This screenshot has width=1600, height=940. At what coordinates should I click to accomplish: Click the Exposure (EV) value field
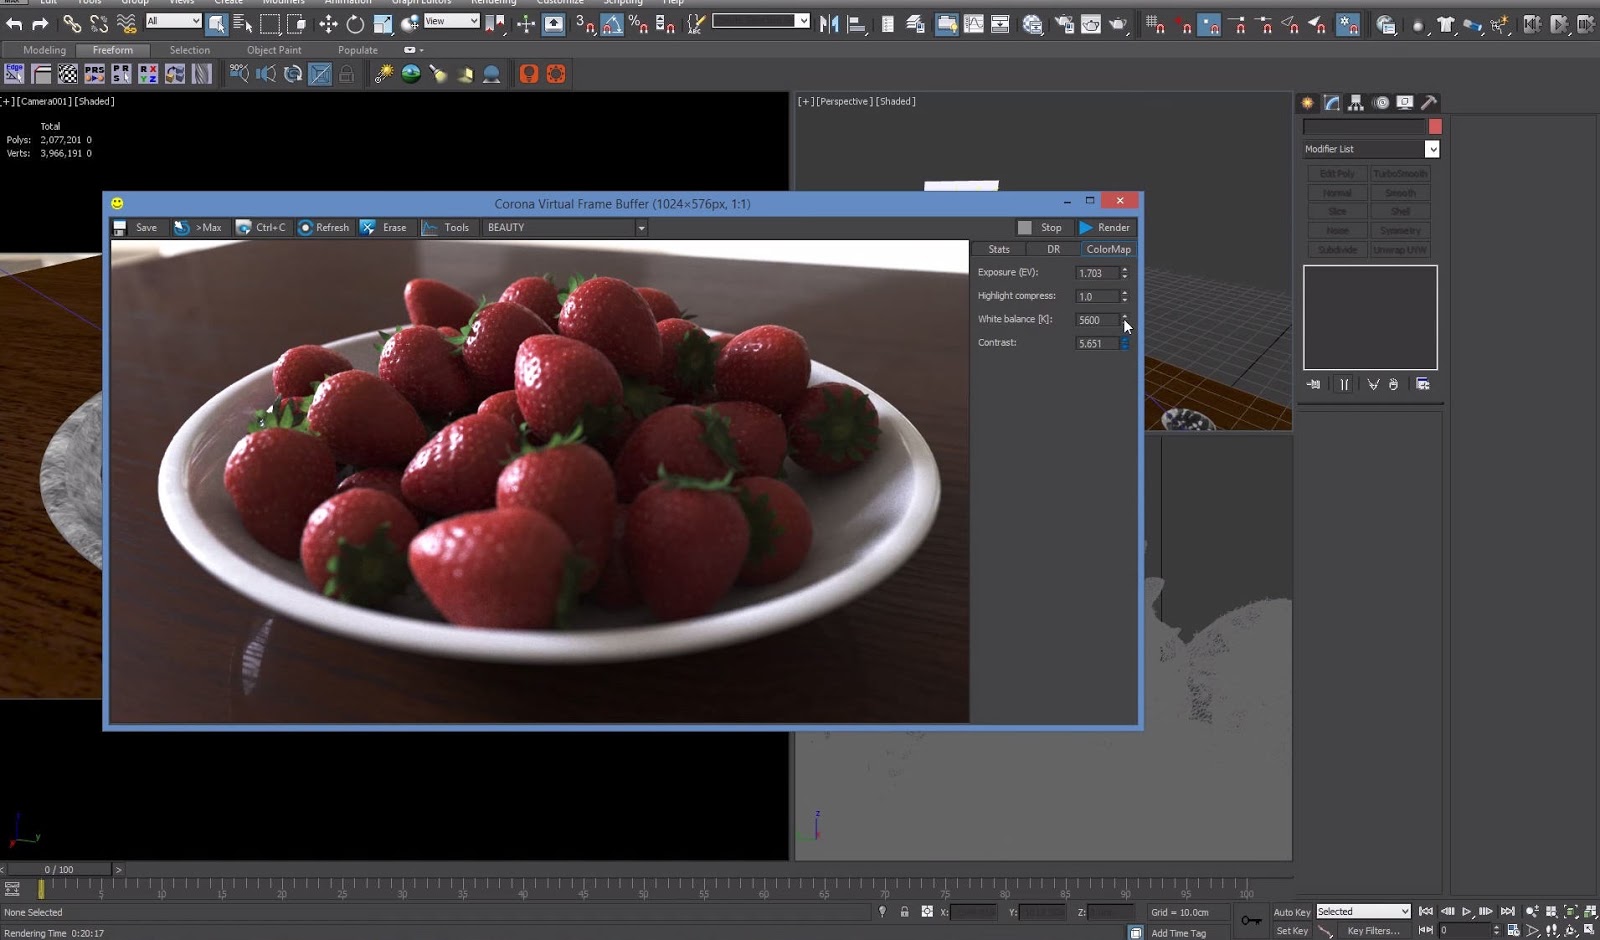pyautogui.click(x=1097, y=273)
